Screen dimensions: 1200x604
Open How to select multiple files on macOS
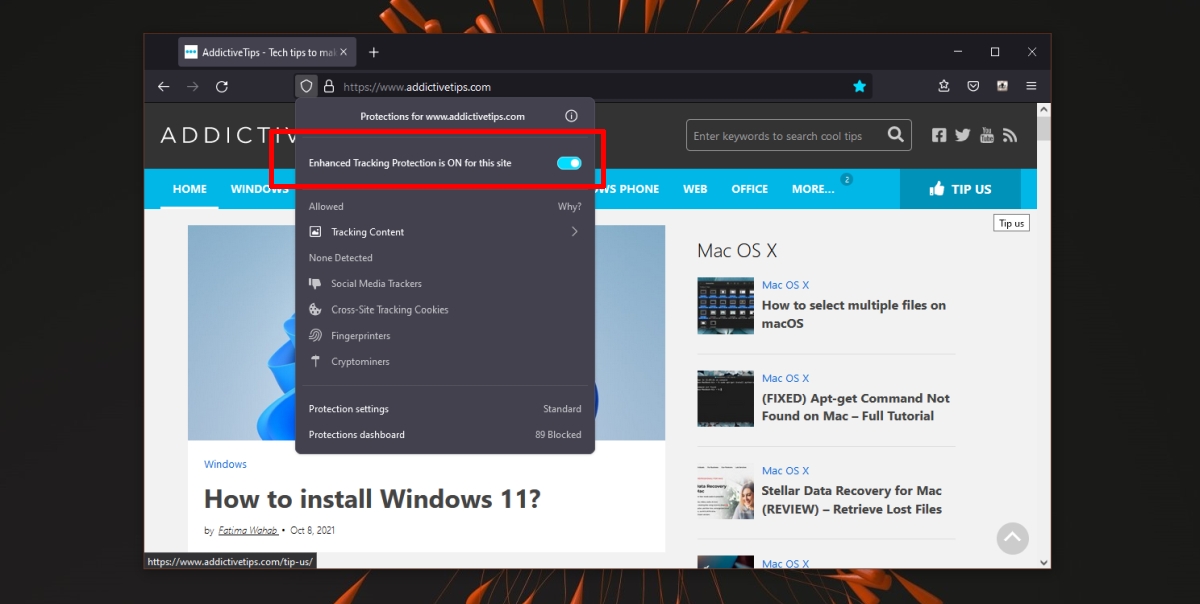pyautogui.click(x=854, y=314)
